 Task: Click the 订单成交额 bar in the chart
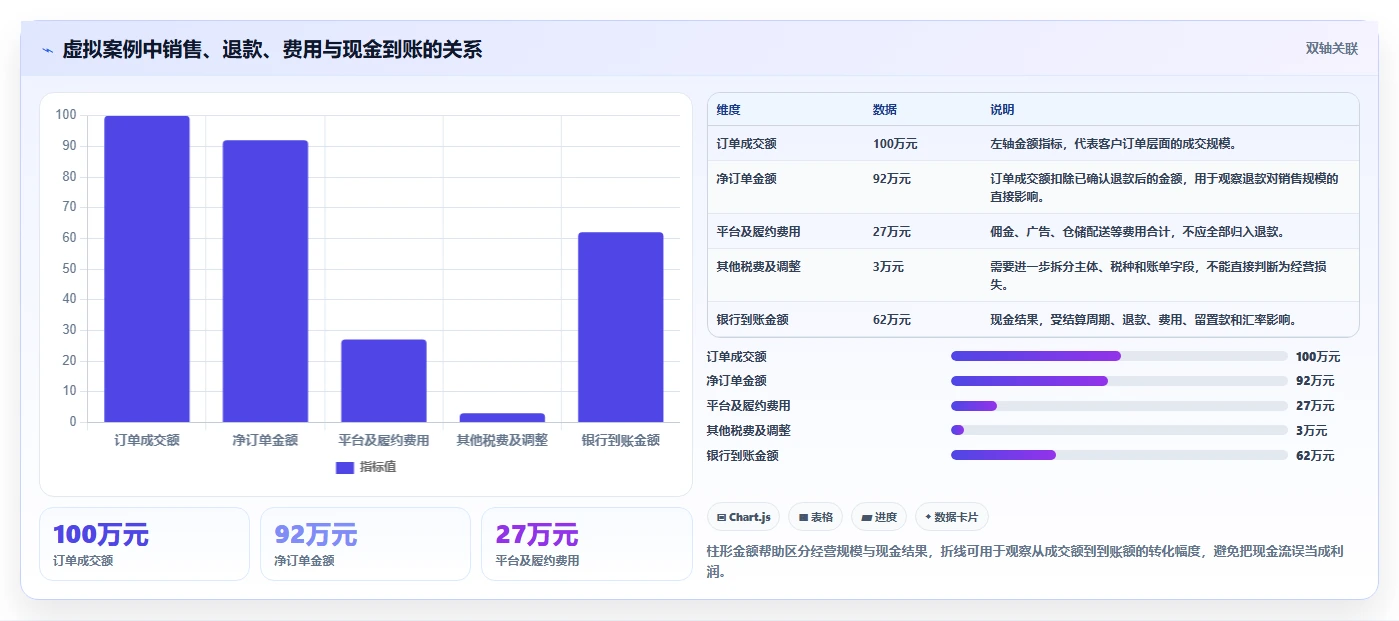pos(147,269)
